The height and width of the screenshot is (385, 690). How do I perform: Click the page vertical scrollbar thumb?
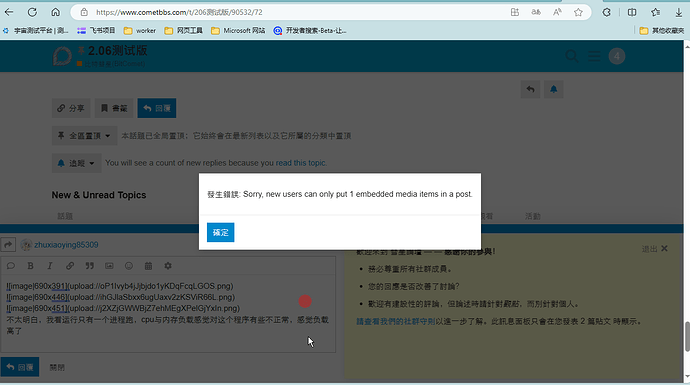(x=686, y=337)
